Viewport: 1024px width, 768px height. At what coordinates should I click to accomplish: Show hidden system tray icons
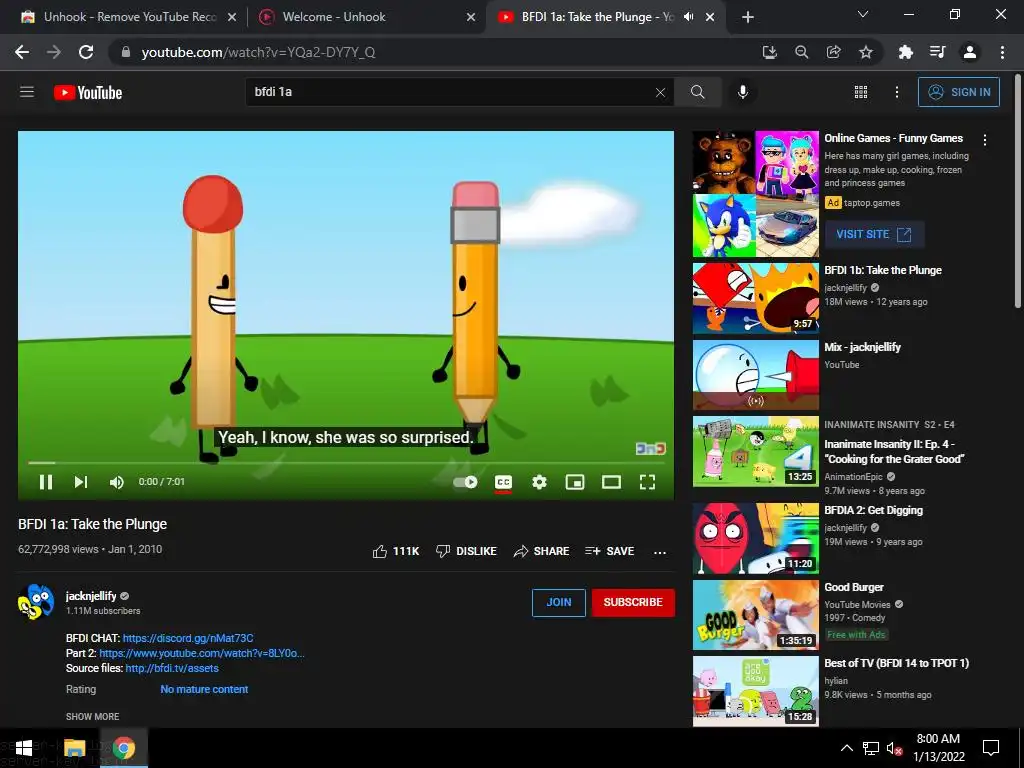(846, 748)
